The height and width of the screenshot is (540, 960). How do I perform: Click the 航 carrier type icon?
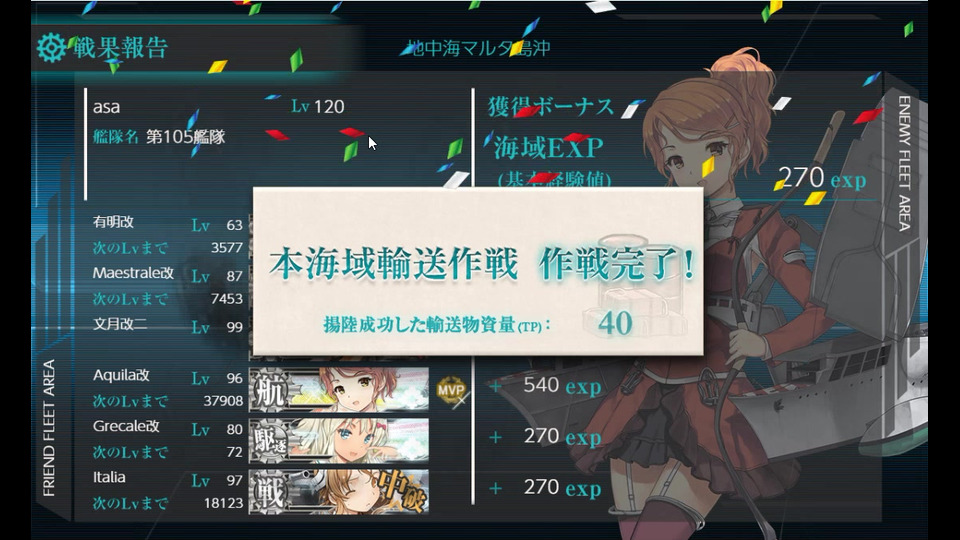click(269, 389)
